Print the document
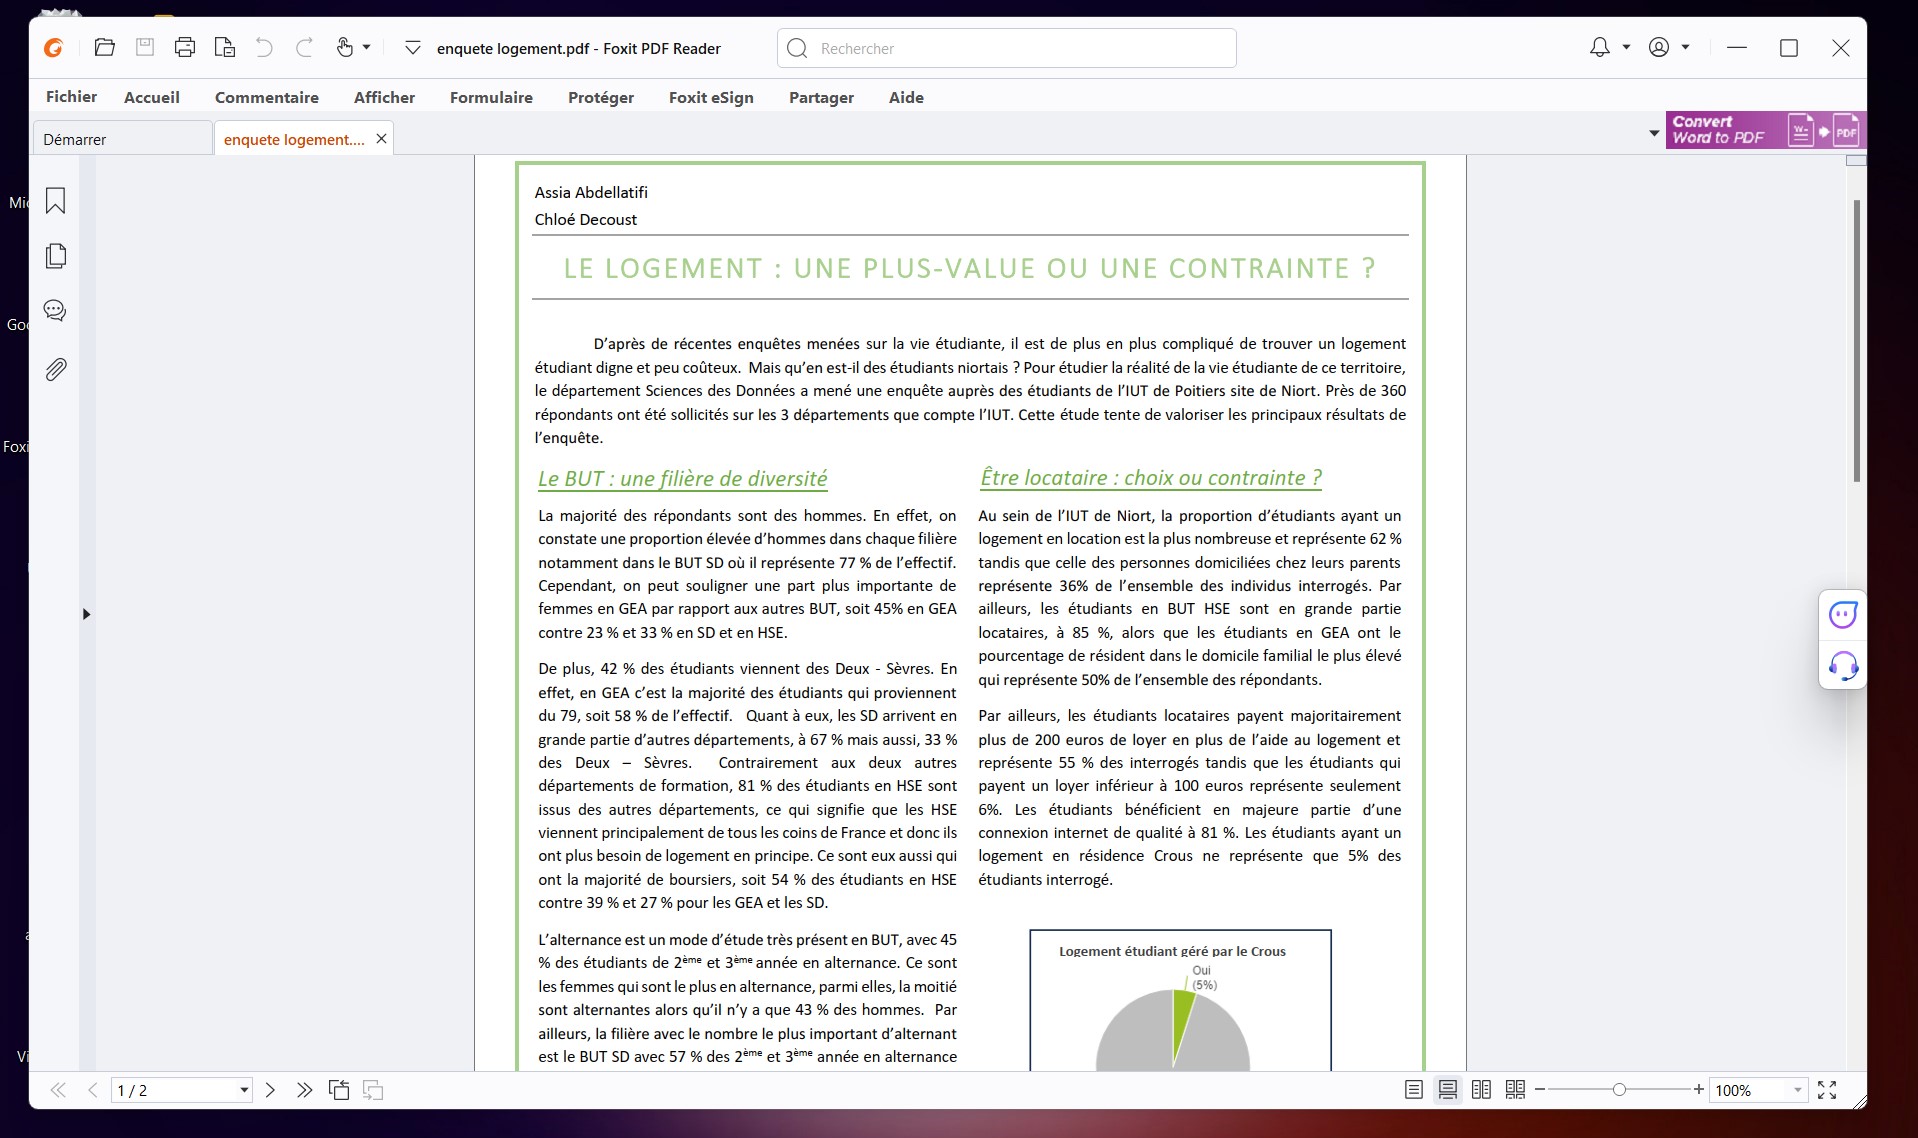The image size is (1918, 1138). coord(184,47)
